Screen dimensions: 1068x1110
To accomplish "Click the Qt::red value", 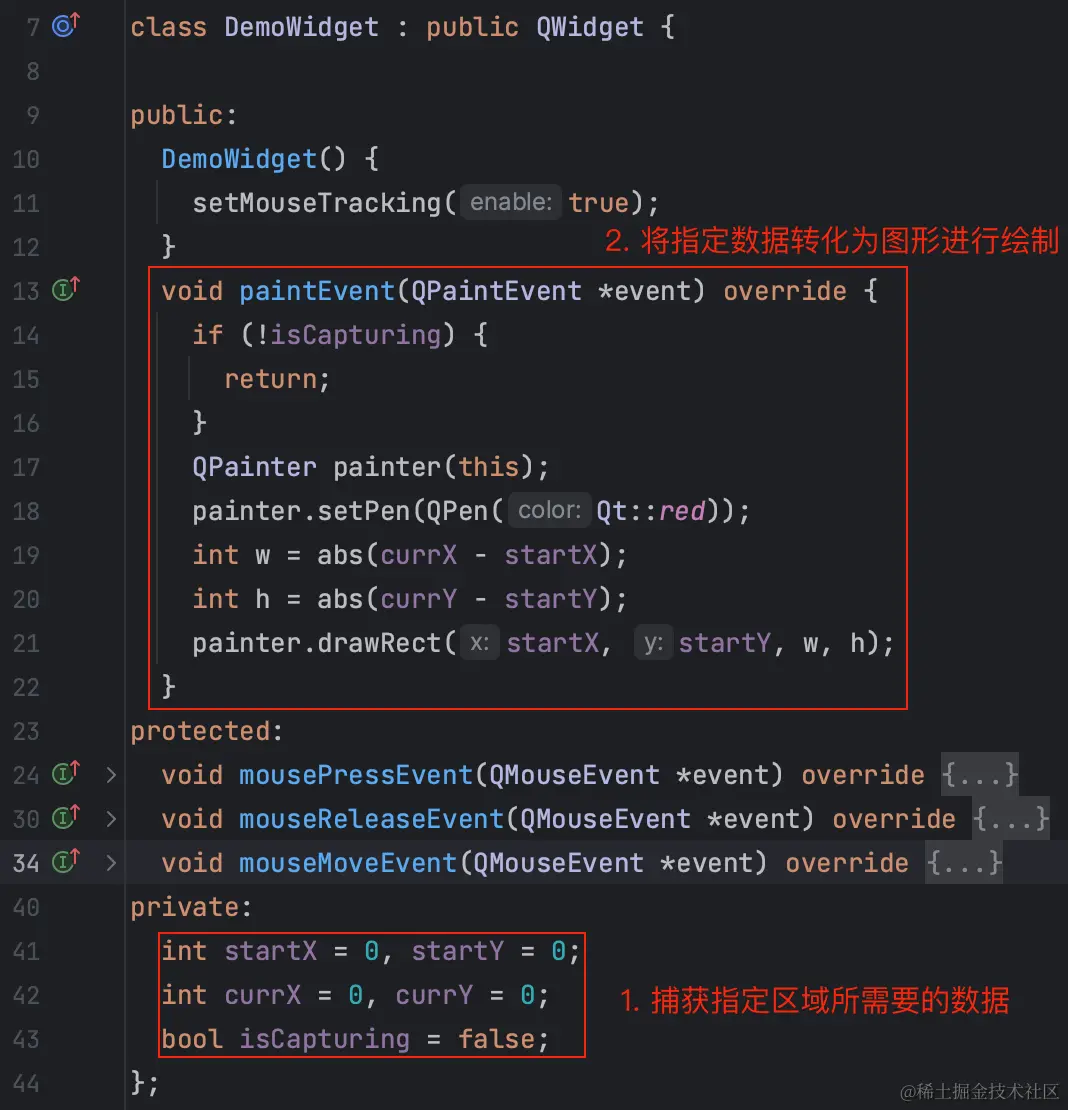I will (650, 511).
